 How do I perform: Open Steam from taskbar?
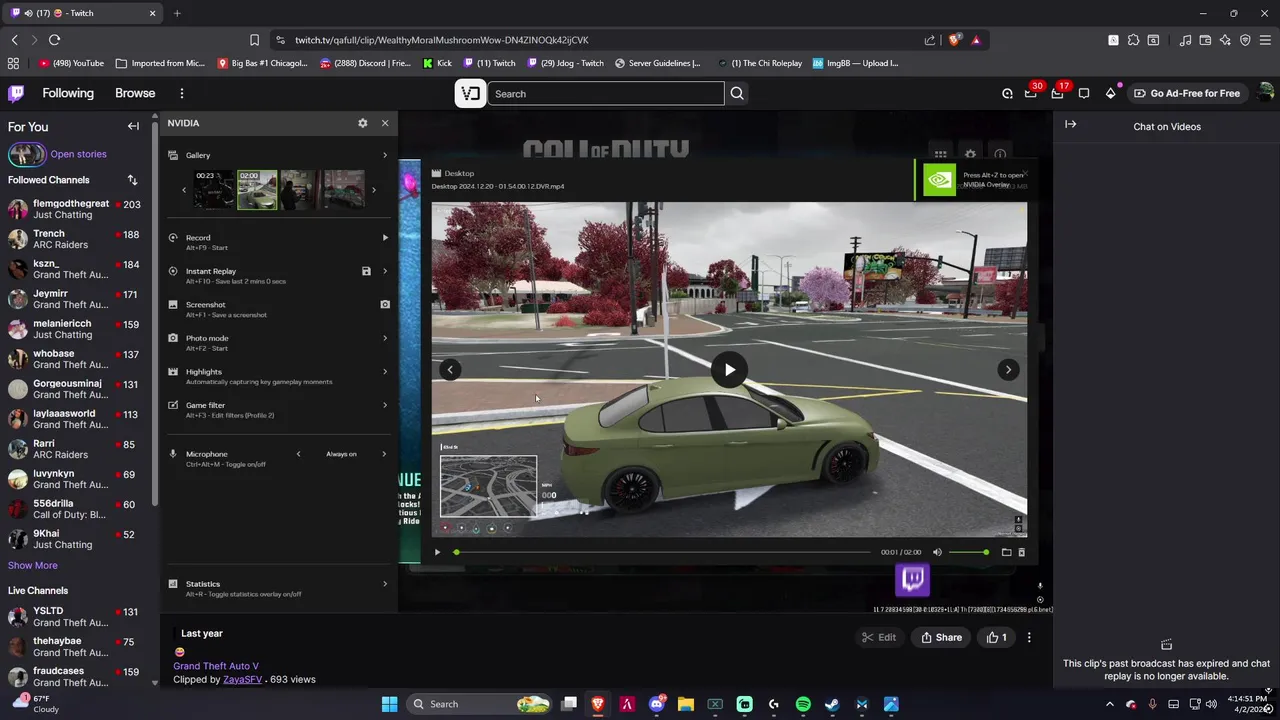pos(832,704)
